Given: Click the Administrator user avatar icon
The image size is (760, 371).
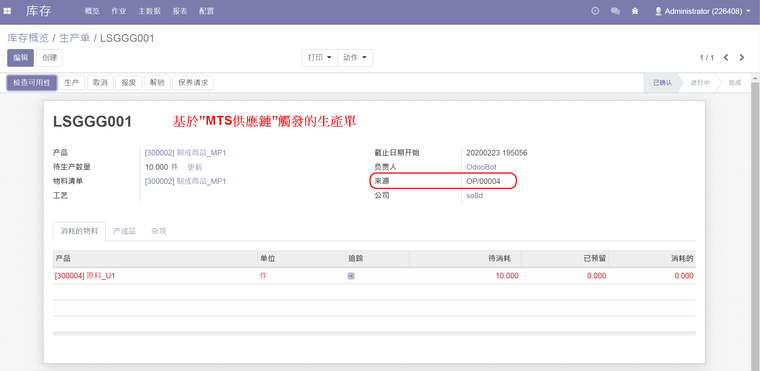Looking at the screenshot, I should pyautogui.click(x=658, y=11).
